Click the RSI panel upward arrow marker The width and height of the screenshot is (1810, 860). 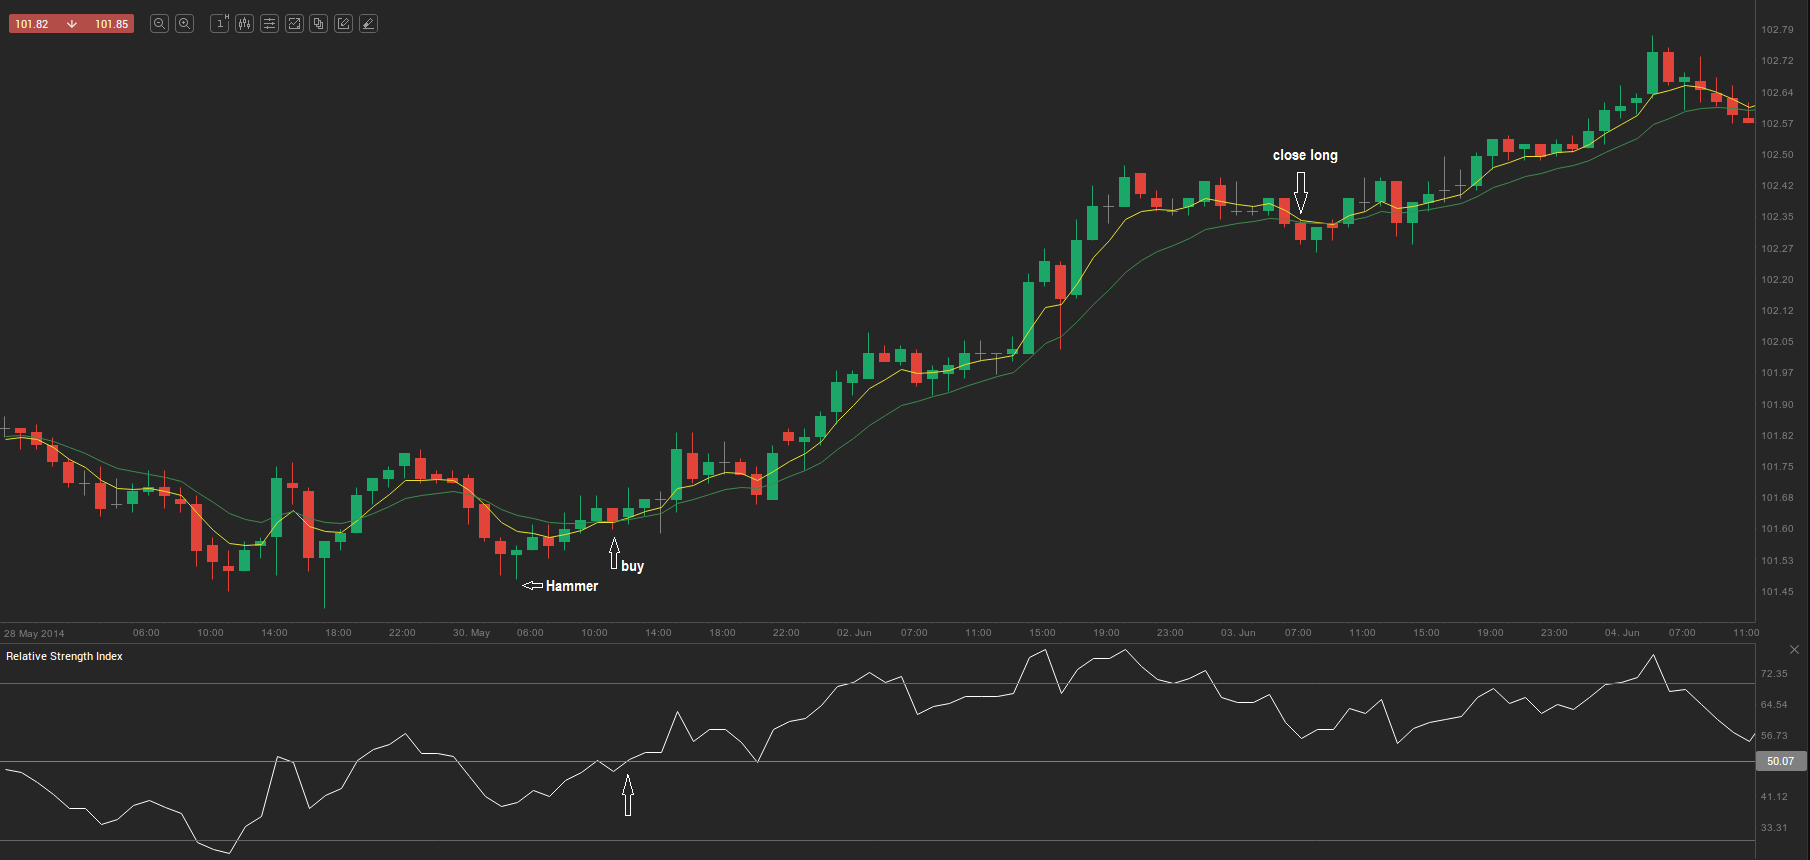tap(628, 796)
